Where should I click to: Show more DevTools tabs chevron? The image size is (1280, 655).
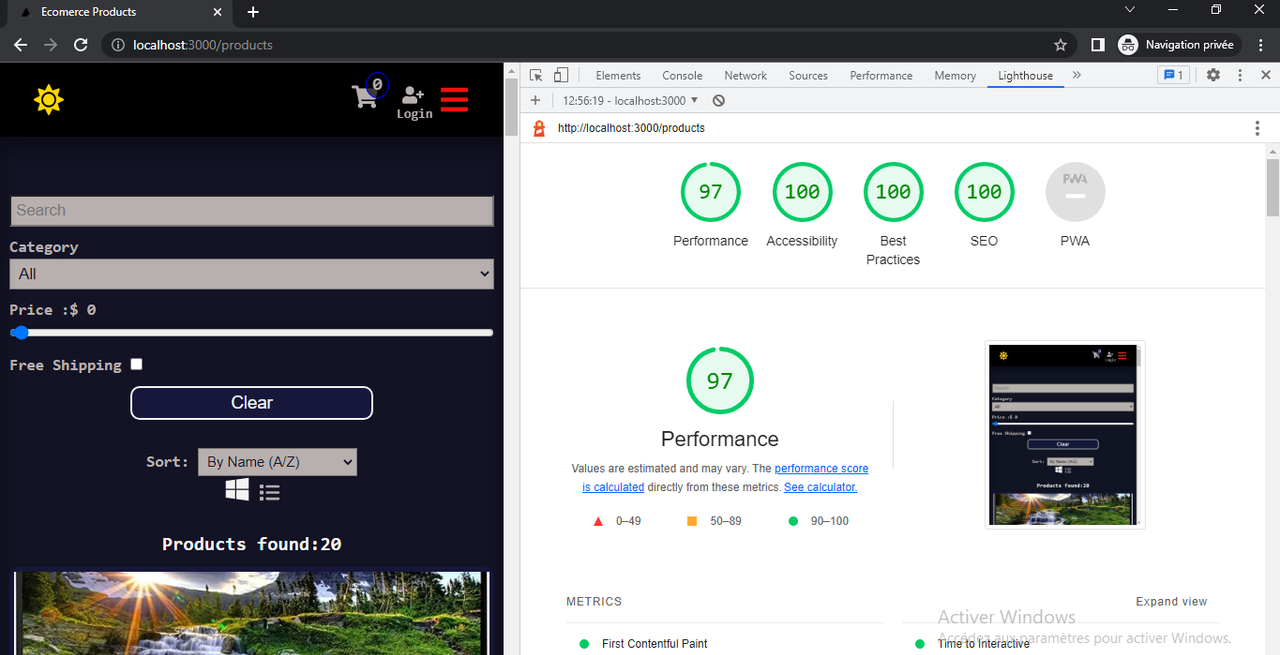(x=1077, y=75)
